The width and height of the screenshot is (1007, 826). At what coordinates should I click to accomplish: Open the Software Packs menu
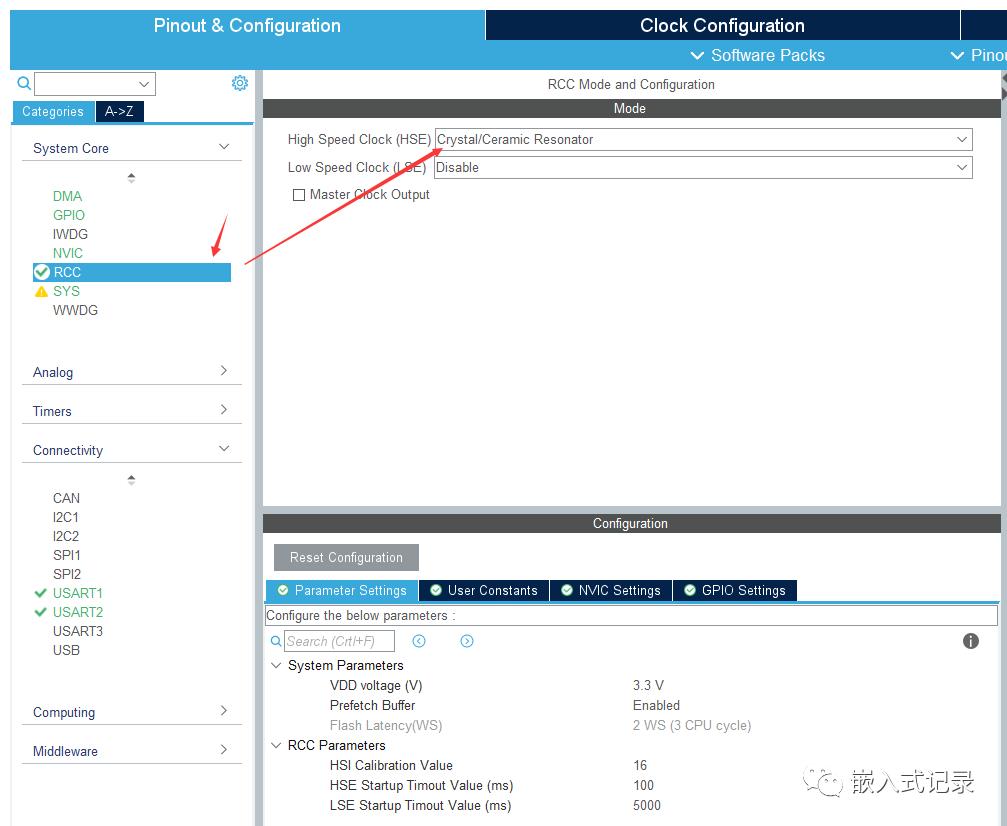pyautogui.click(x=757, y=55)
